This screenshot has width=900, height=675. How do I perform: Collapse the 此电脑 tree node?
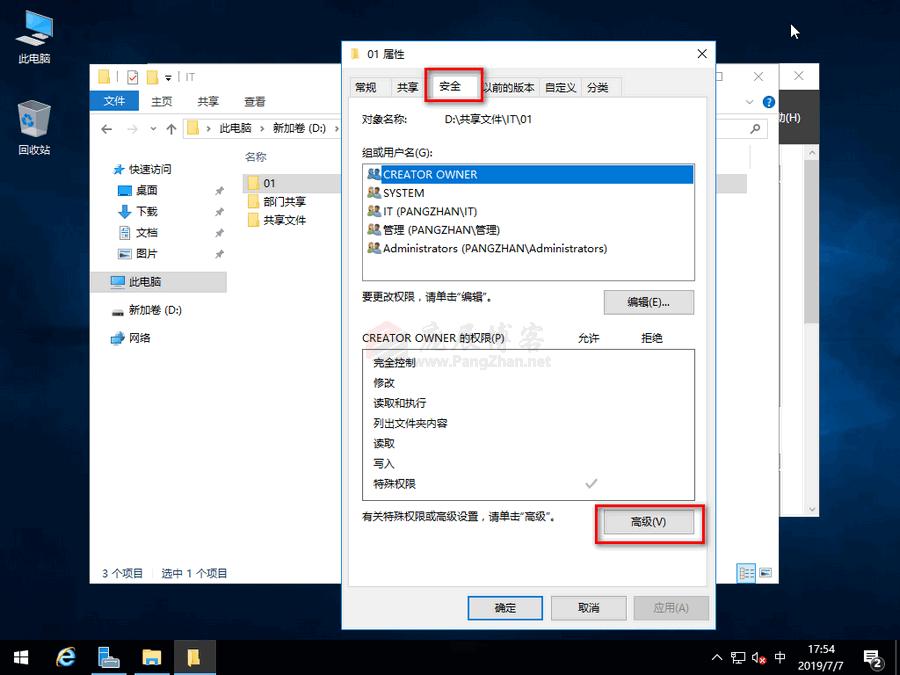point(102,281)
